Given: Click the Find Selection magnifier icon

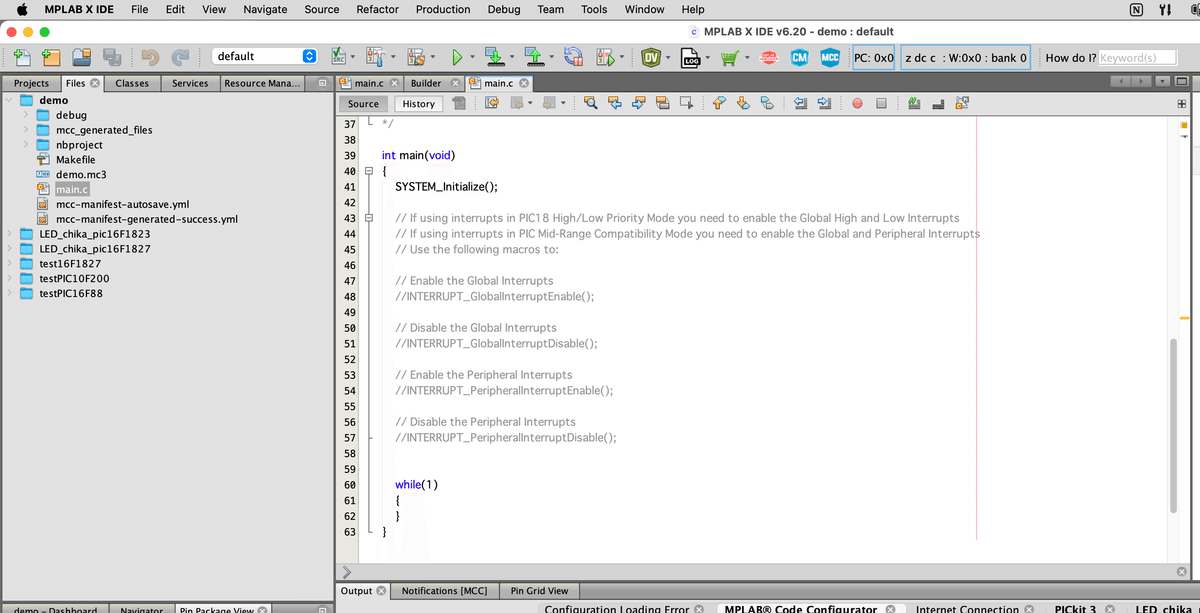Looking at the screenshot, I should [590, 103].
